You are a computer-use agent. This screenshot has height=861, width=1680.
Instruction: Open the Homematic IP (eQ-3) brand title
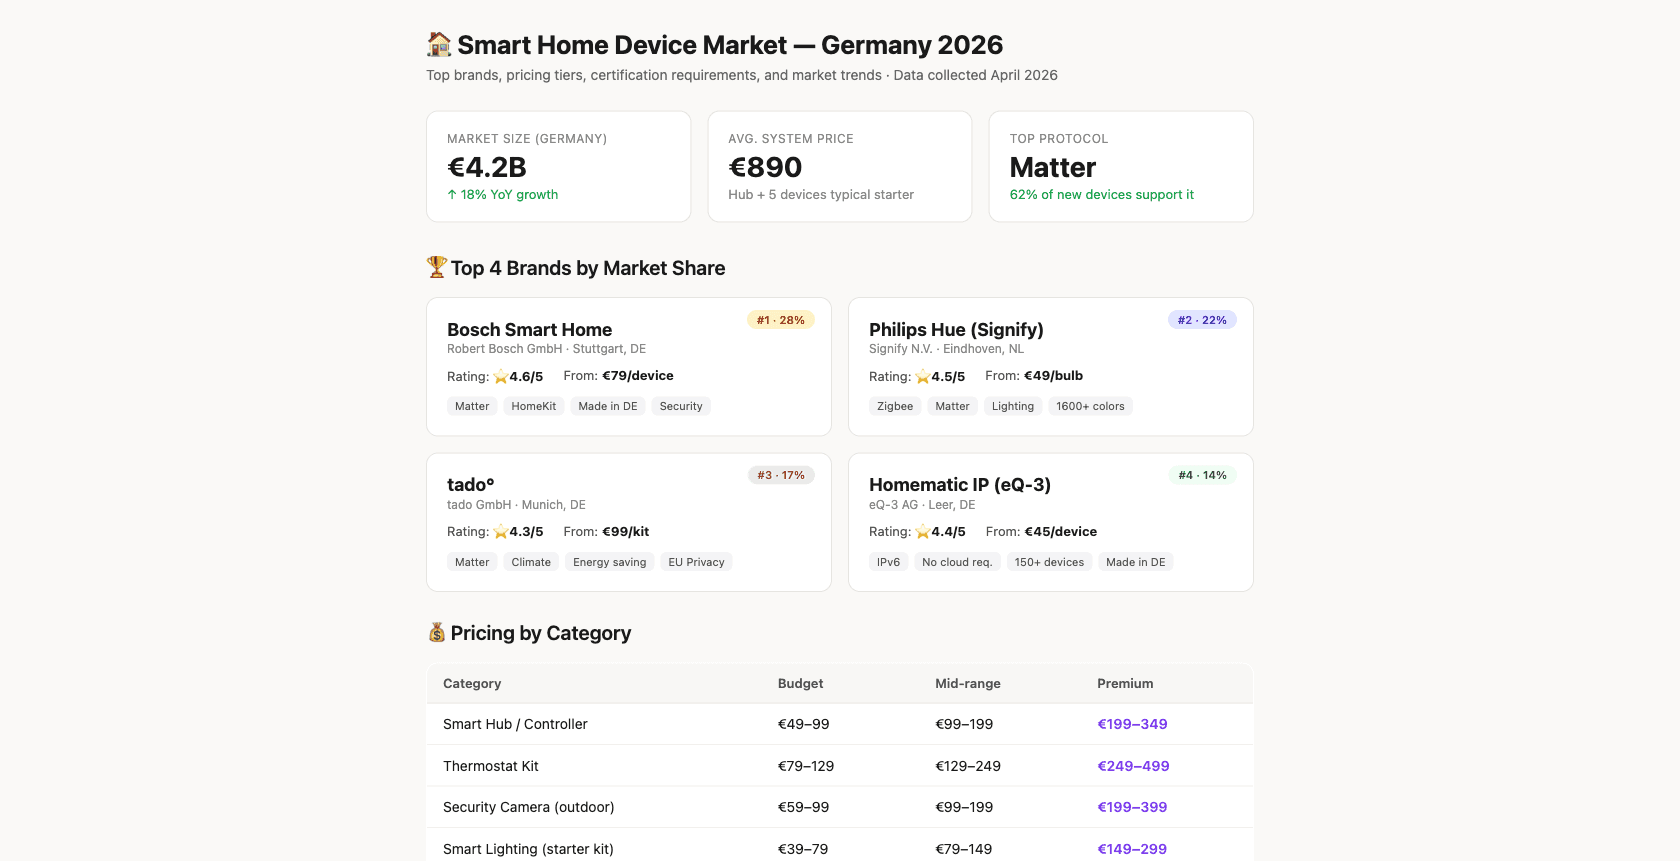[x=960, y=485]
